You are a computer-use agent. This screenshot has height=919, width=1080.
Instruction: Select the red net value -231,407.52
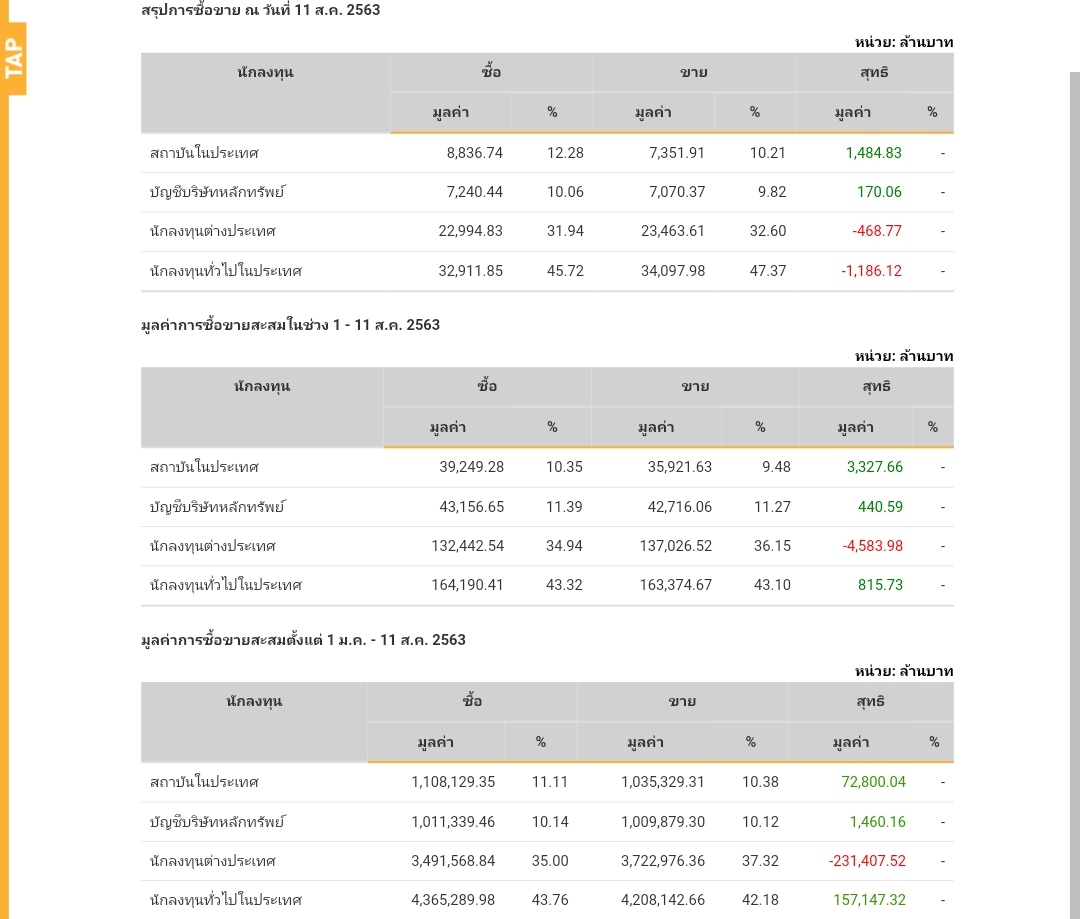coord(867,861)
